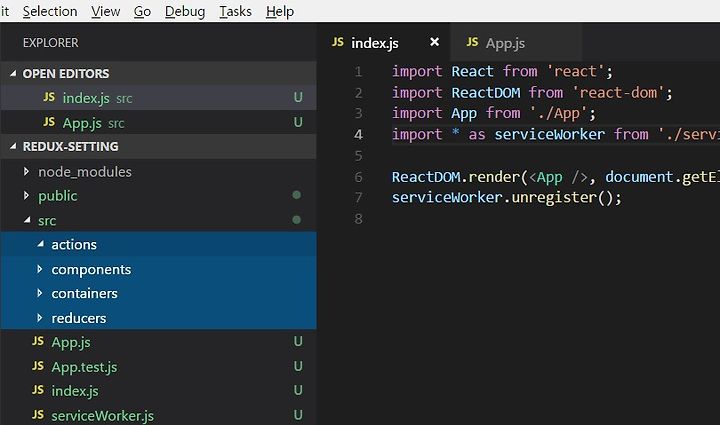Click JS icon beside App.js in Open Editors
Screen dimensions: 720x425
click(x=49, y=122)
